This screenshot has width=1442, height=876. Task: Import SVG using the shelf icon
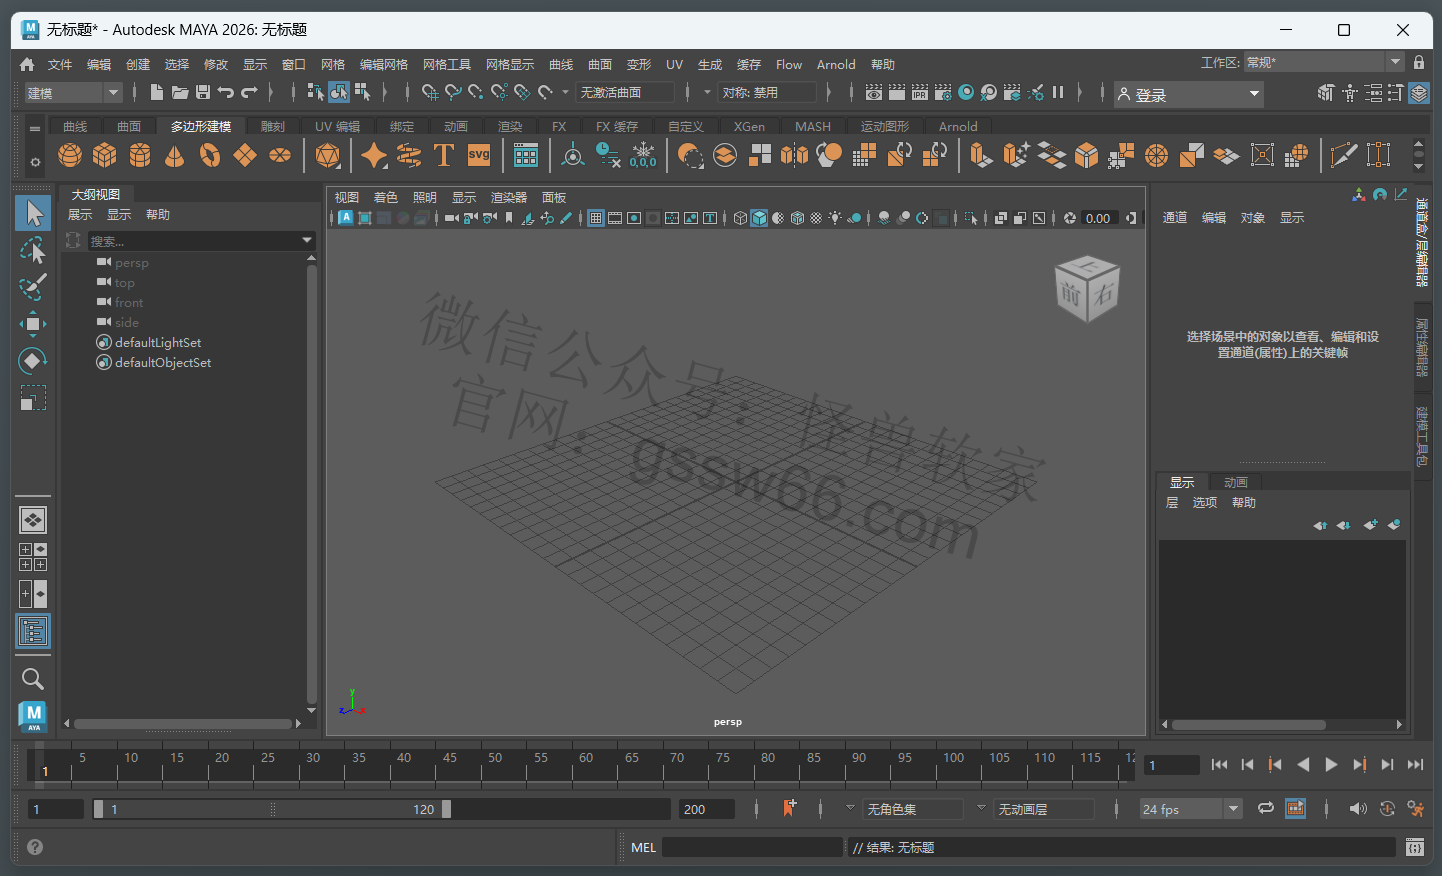point(479,155)
